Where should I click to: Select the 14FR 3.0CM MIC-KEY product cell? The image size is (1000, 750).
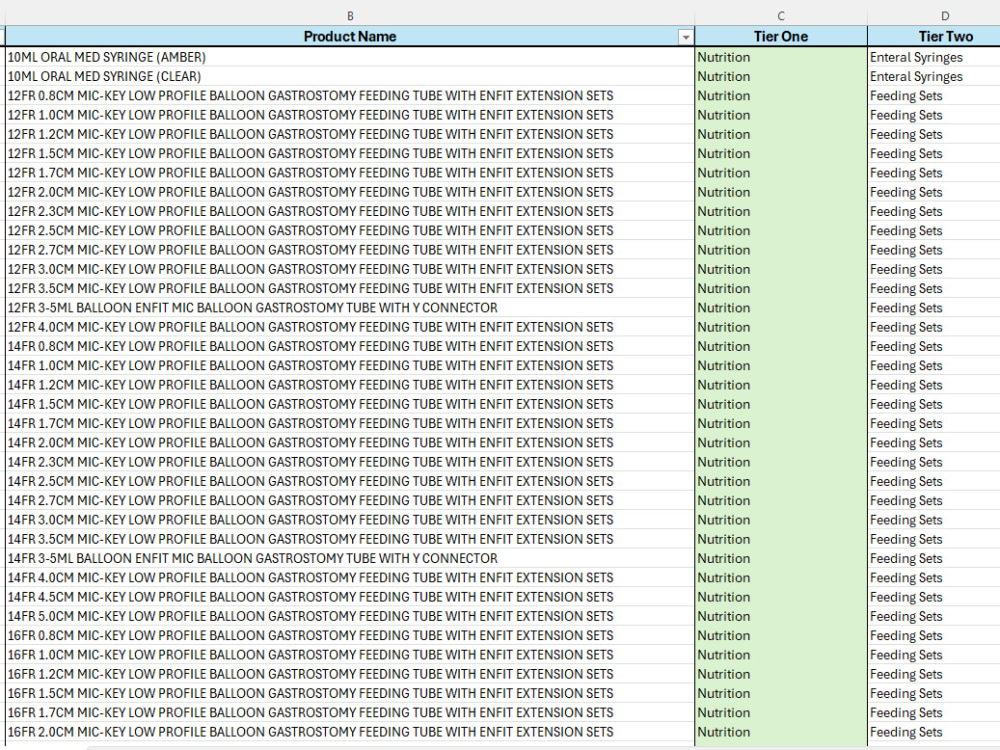coord(349,520)
